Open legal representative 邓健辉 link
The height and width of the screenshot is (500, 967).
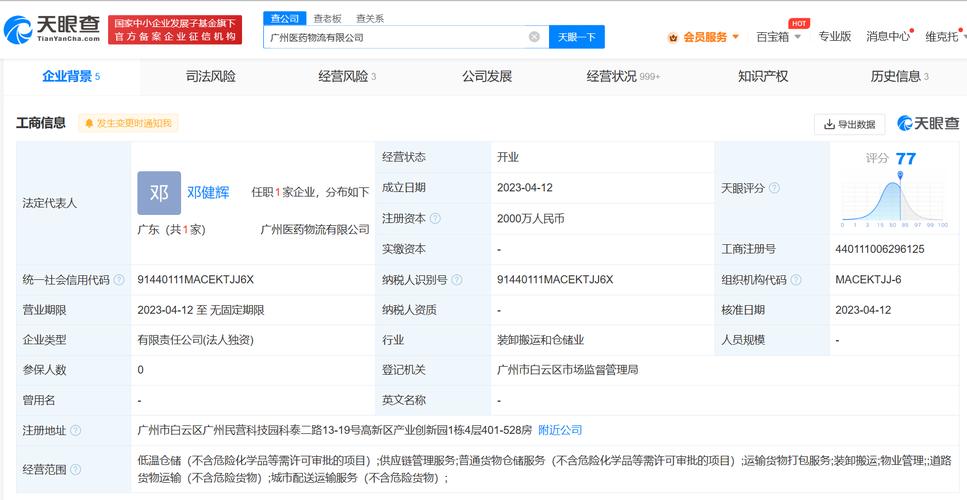pyautogui.click(x=208, y=192)
